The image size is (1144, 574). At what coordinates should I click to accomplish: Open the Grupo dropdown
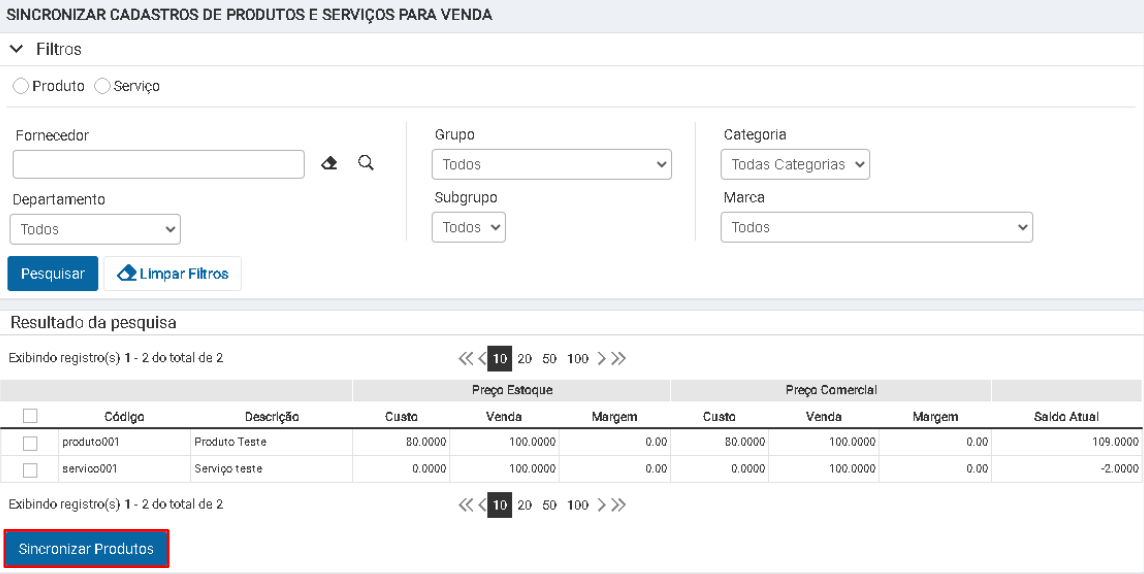click(552, 164)
